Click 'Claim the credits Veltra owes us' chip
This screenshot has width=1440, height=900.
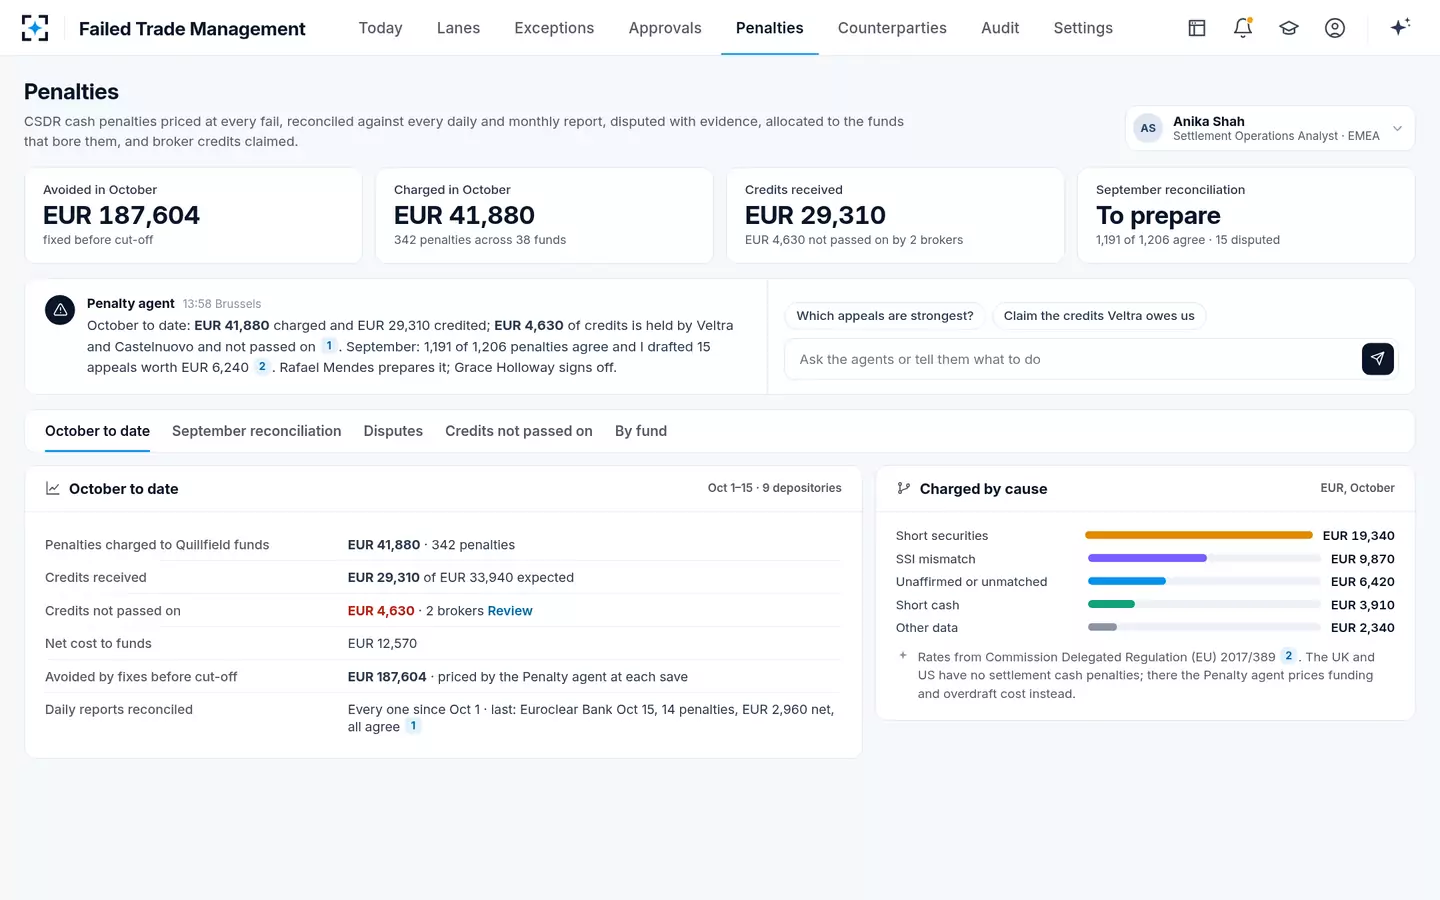1099,316
